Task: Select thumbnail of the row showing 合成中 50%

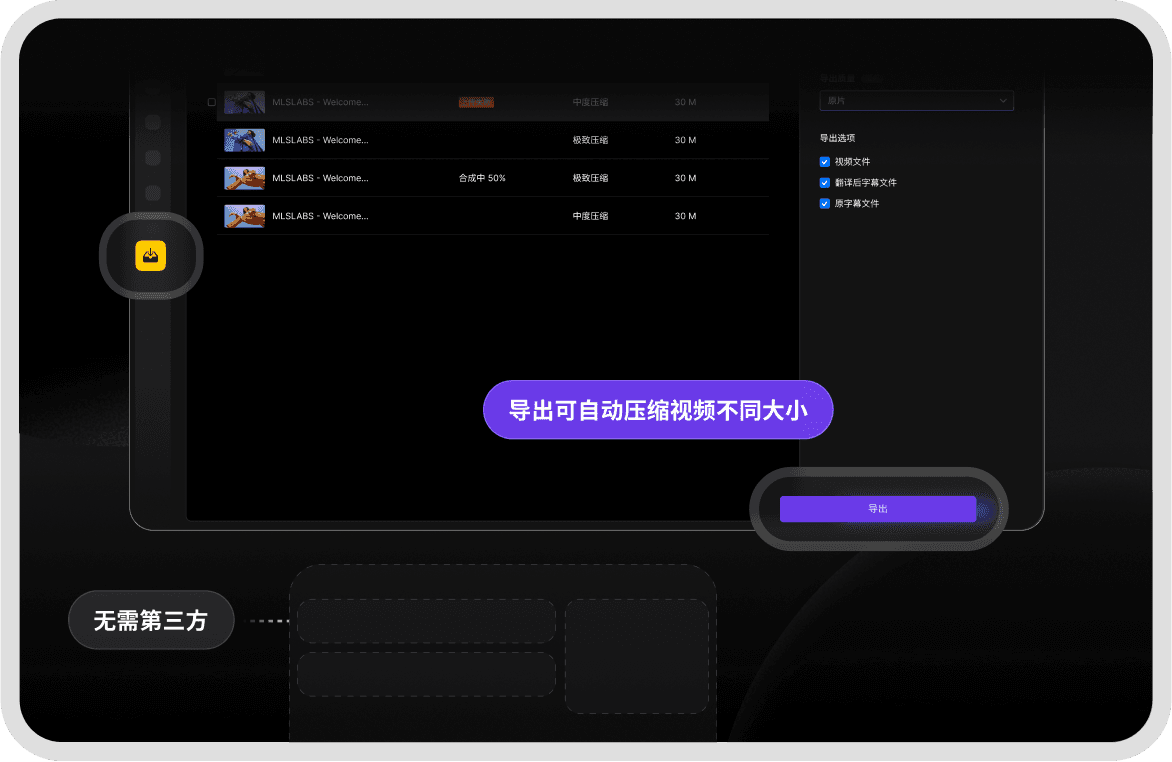Action: click(244, 178)
